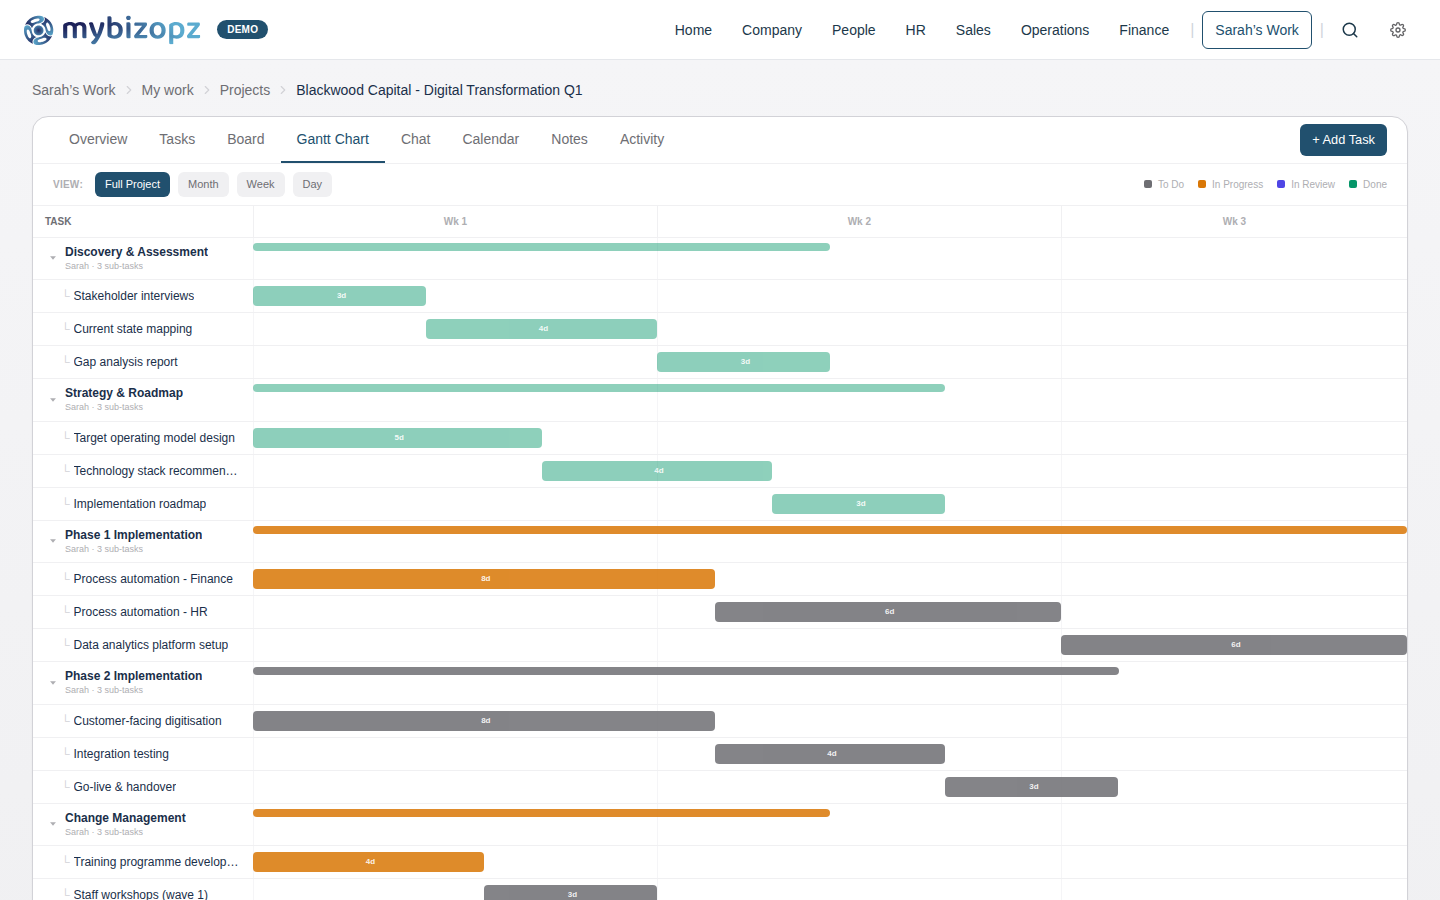Switch to Day view
Screen dimensions: 1440x900
[x=311, y=184]
